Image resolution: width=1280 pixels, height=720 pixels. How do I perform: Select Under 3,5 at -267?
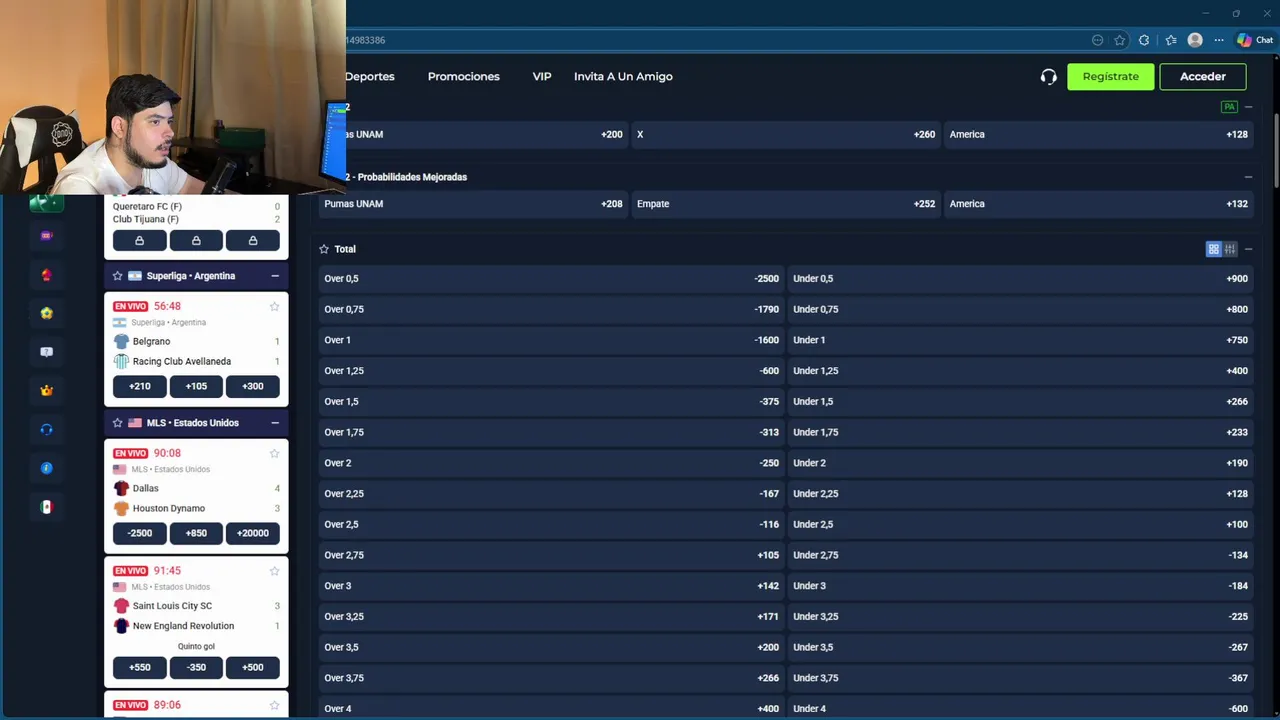click(x=1020, y=647)
